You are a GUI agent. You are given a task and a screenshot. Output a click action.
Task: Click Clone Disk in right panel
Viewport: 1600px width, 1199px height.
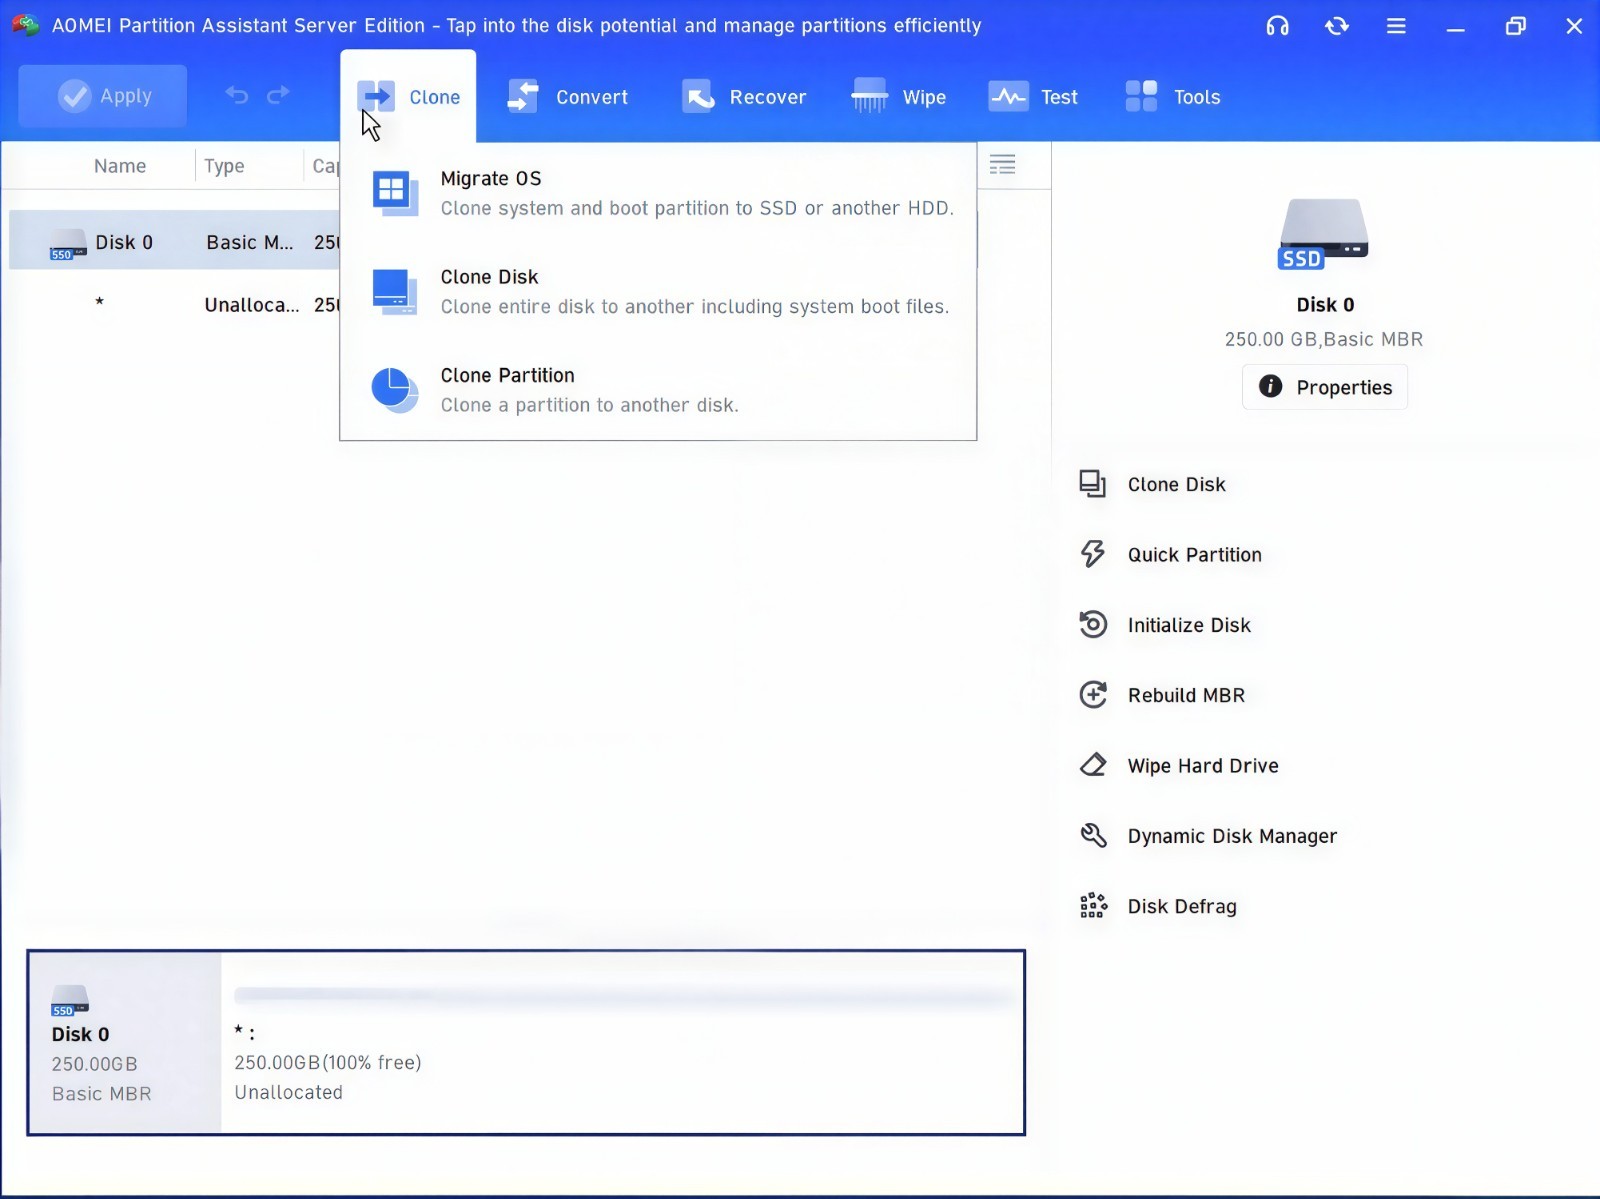[1176, 484]
